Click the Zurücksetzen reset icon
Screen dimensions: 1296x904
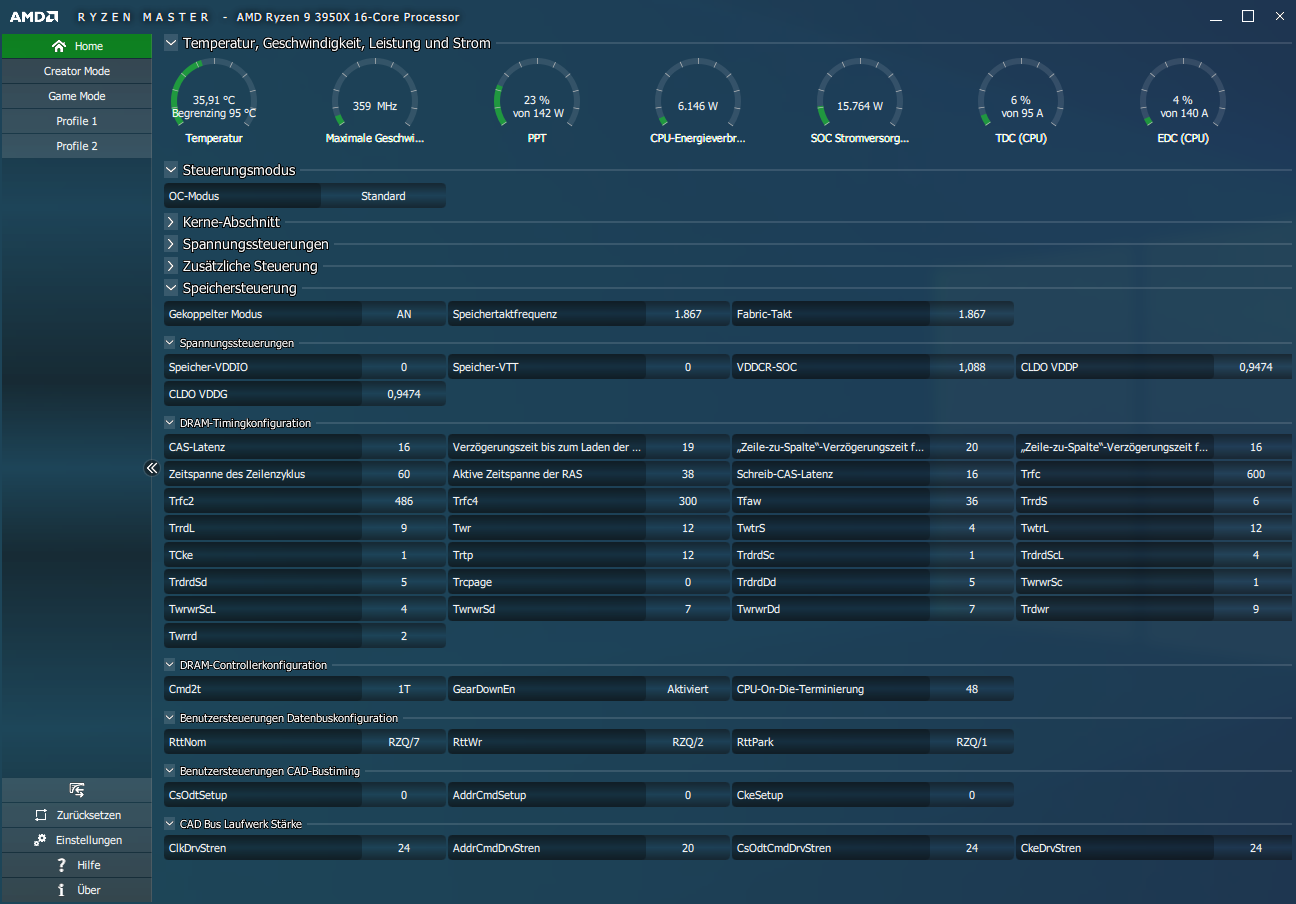click(x=41, y=815)
